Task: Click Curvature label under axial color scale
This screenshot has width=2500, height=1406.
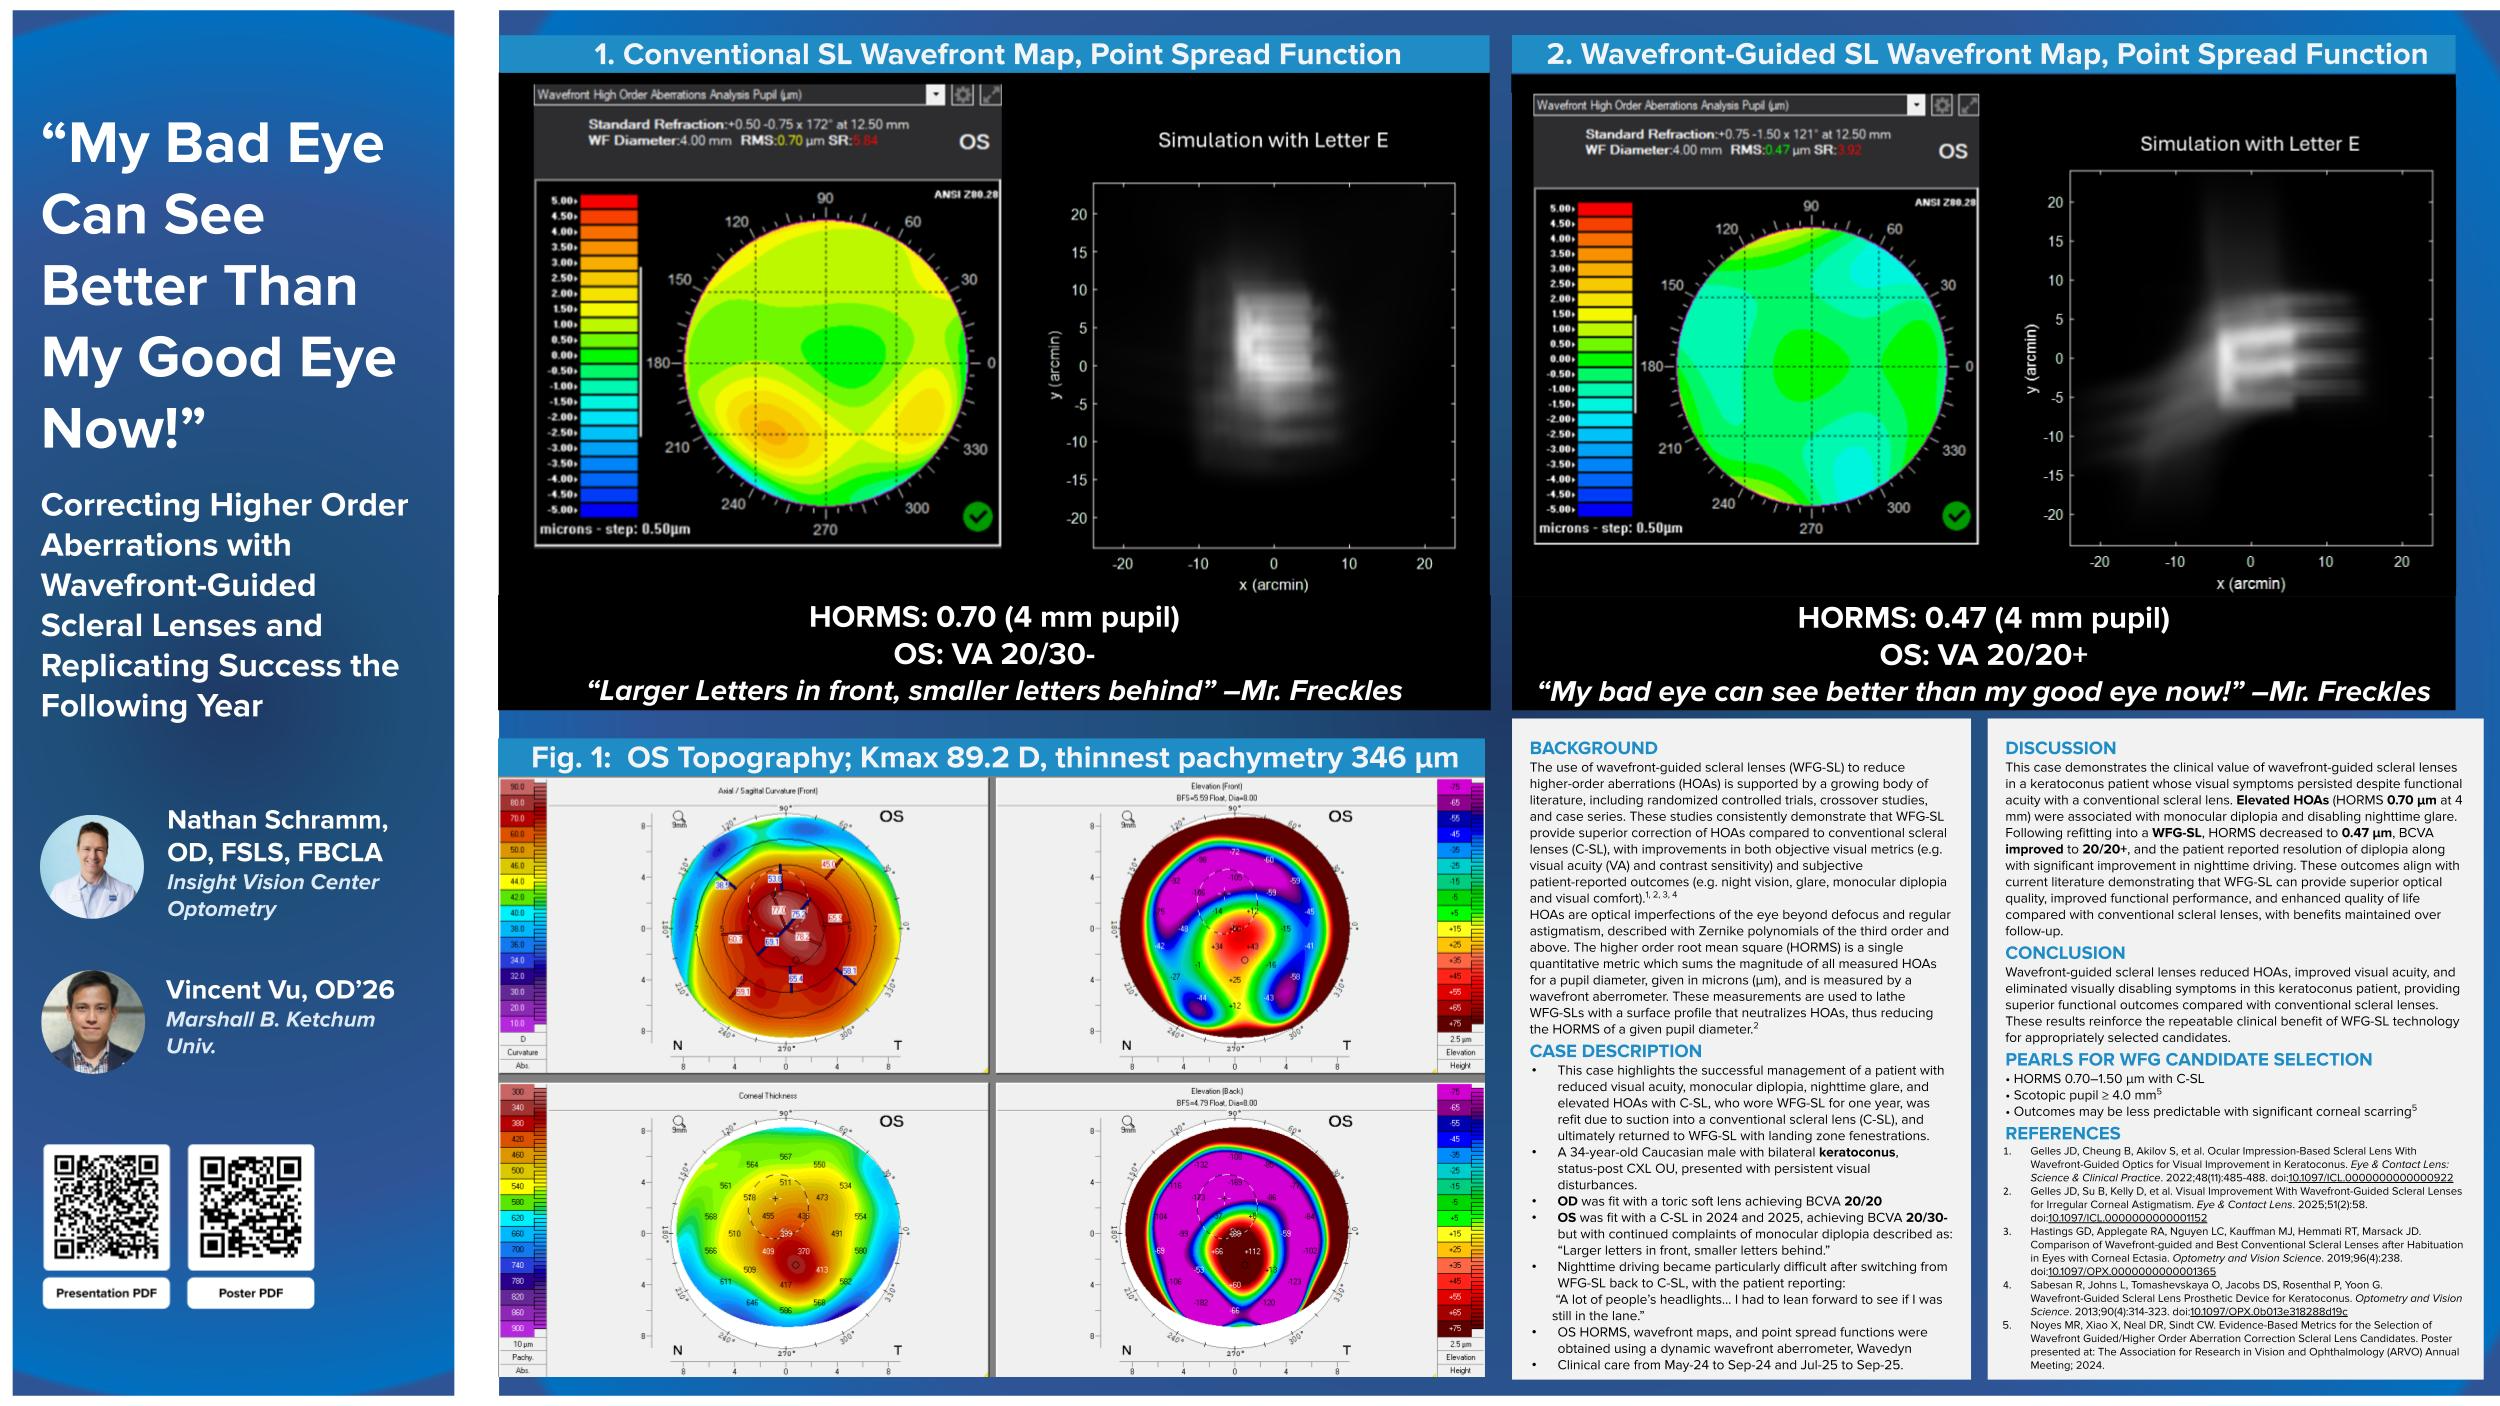Action: coord(522,1052)
